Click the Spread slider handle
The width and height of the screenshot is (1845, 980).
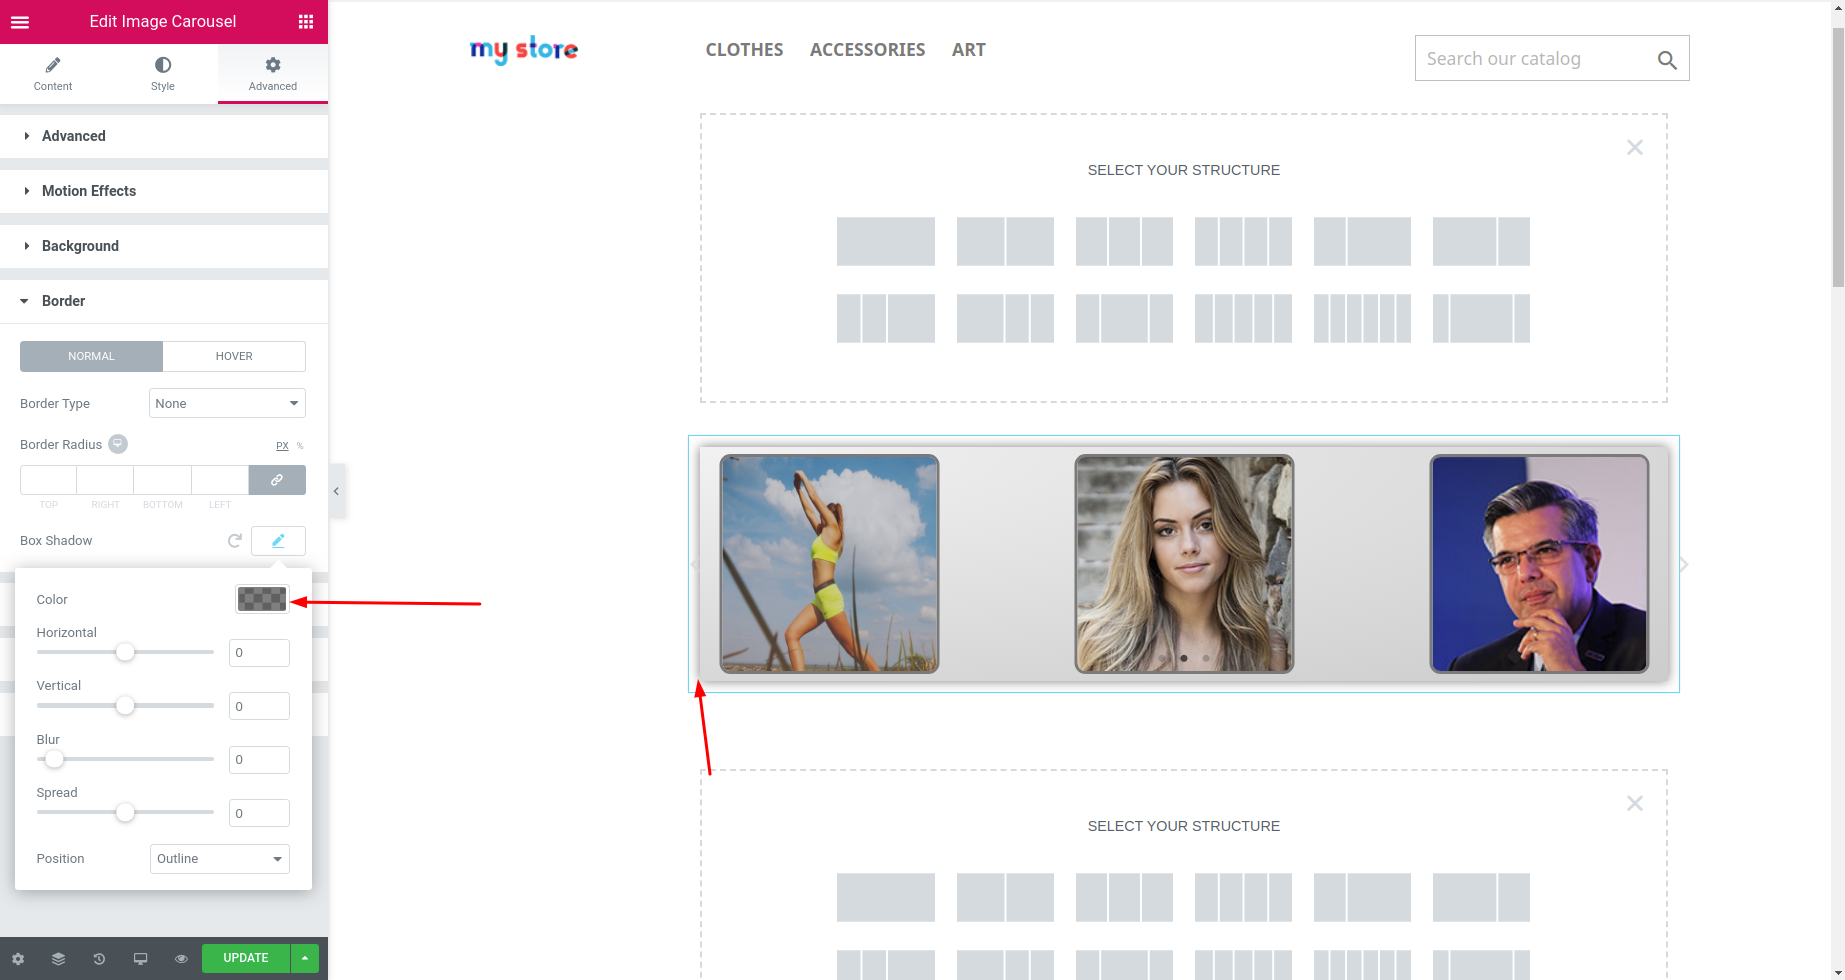click(x=125, y=813)
